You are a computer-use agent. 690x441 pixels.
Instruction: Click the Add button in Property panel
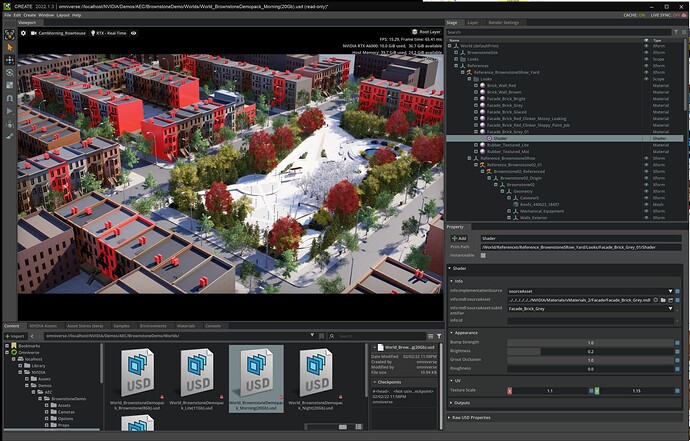pos(459,238)
